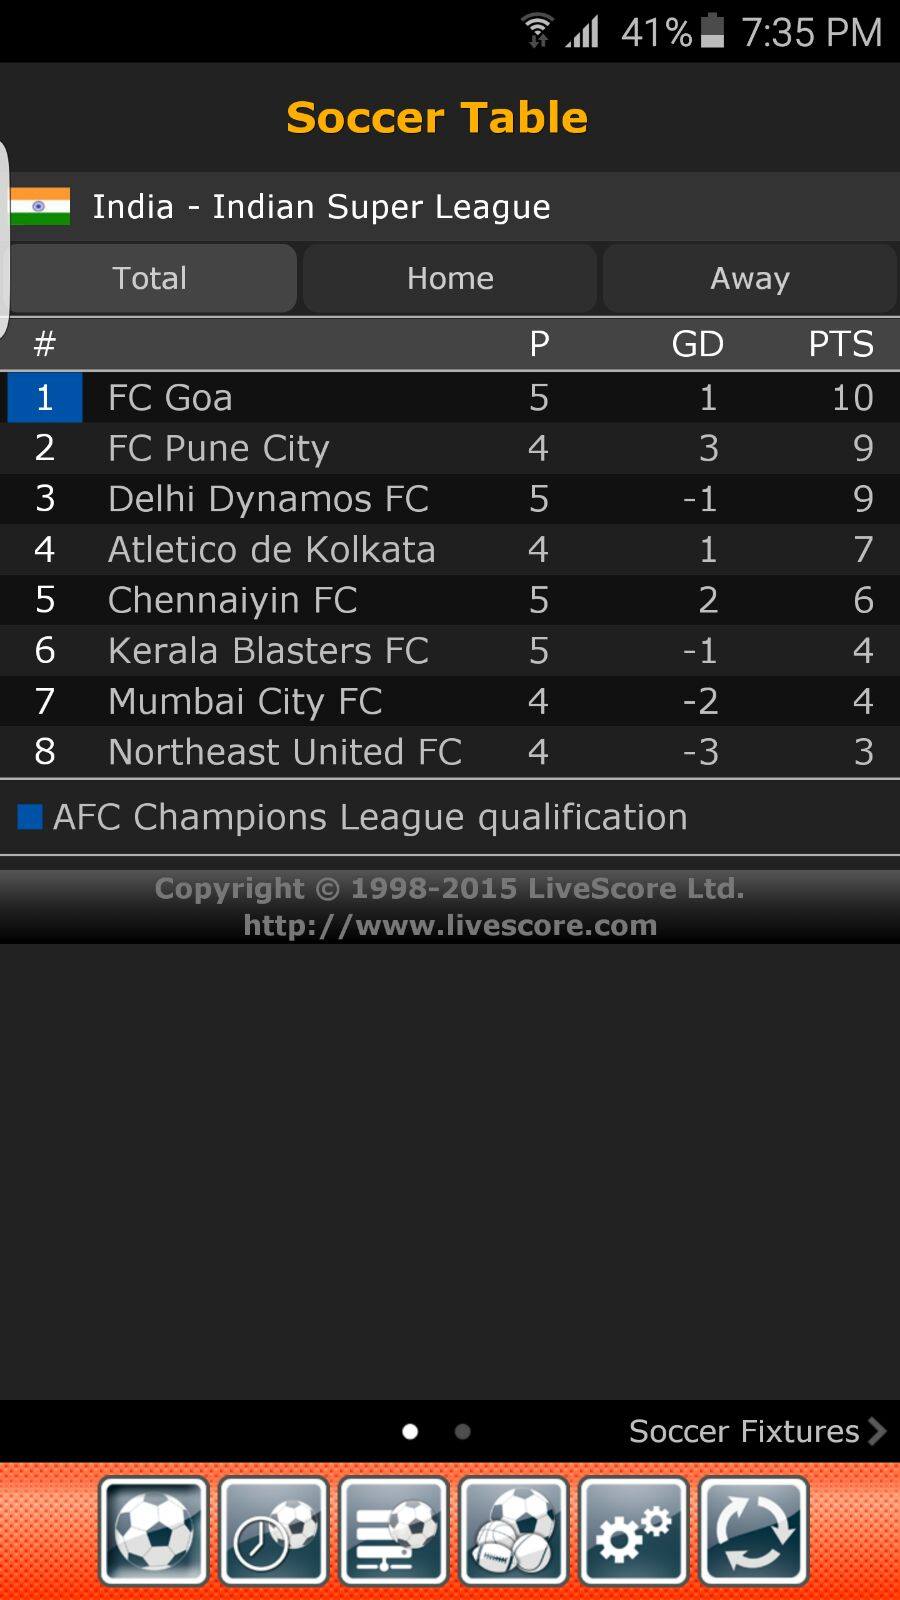This screenshot has height=1600, width=900.
Task: Open the soccer ball scores icon
Action: point(154,1531)
